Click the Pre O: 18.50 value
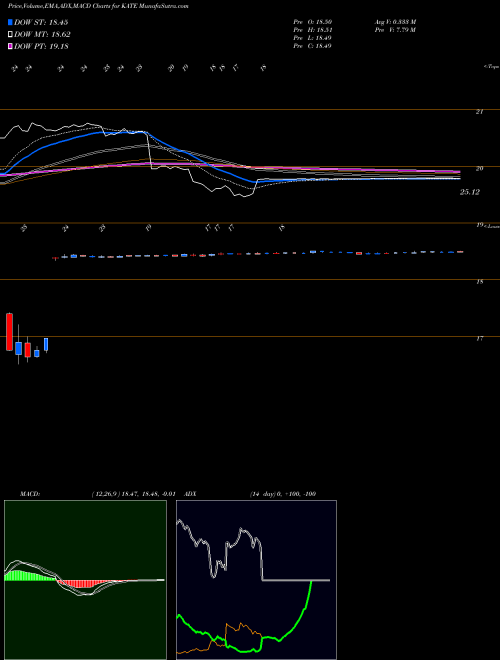Viewport: 500px width, 660px height. [x=312, y=22]
